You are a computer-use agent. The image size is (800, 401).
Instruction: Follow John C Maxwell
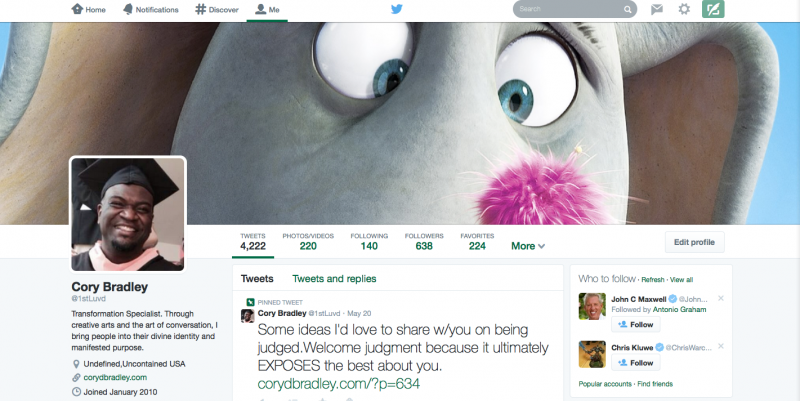coord(635,325)
